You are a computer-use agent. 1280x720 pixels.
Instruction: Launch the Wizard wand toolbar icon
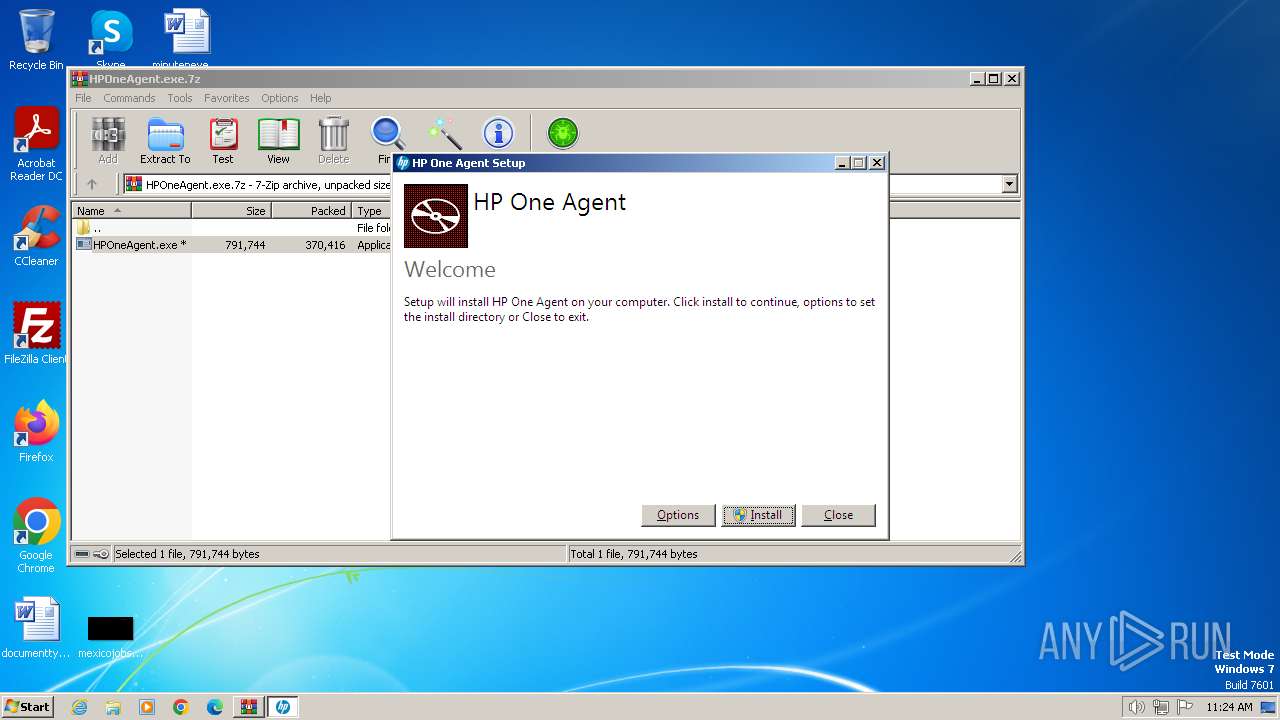443,134
